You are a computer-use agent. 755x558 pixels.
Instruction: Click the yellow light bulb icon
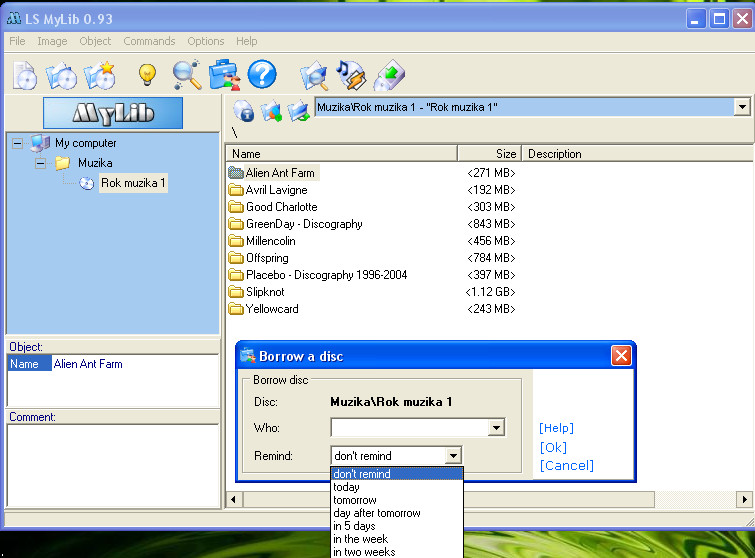tap(147, 75)
